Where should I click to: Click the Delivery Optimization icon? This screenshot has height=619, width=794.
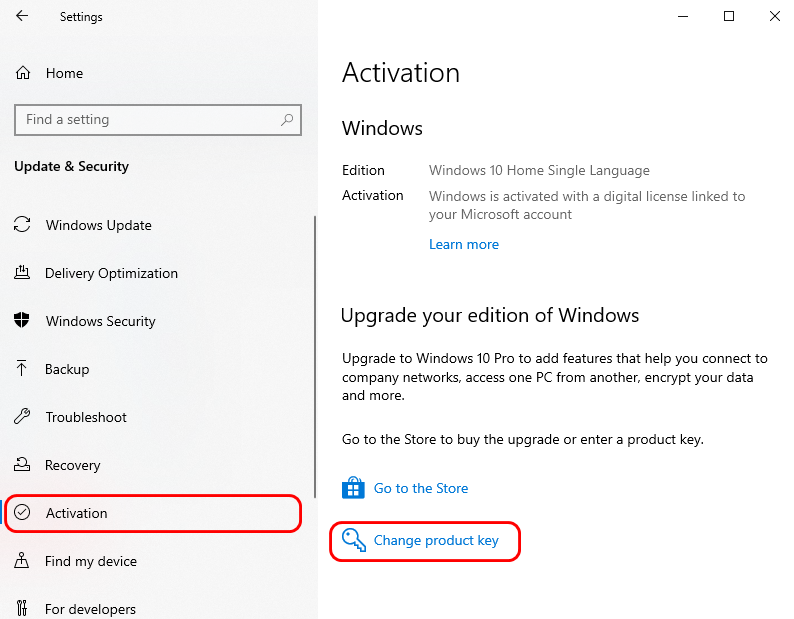(22, 273)
